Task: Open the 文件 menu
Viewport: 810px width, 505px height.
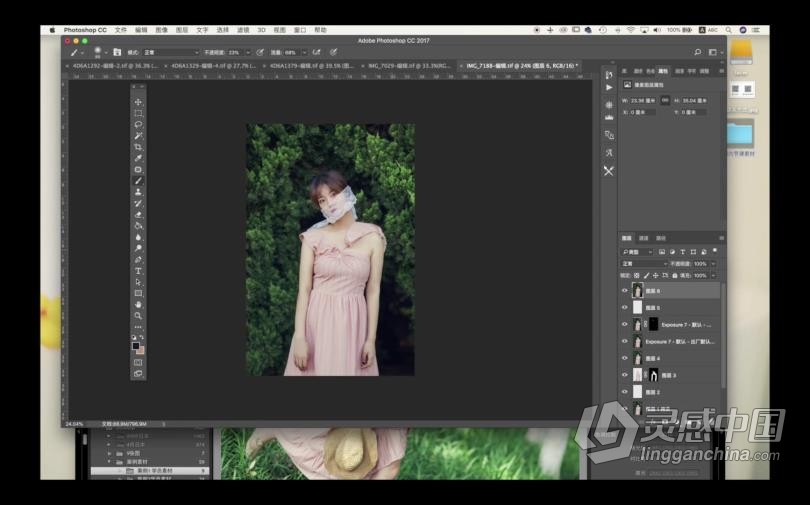Action: pyautogui.click(x=121, y=30)
